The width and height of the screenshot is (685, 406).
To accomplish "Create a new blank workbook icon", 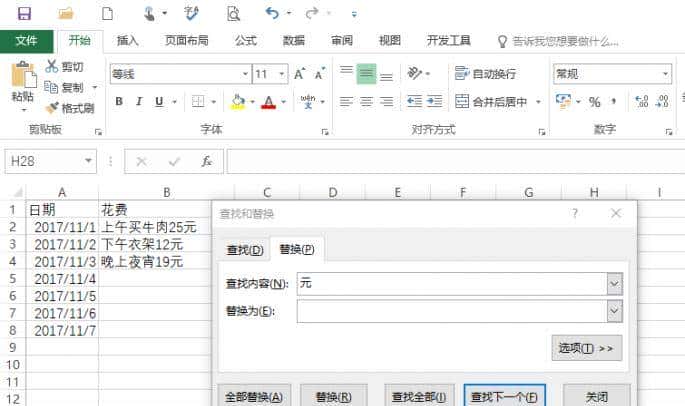I will [x=107, y=14].
